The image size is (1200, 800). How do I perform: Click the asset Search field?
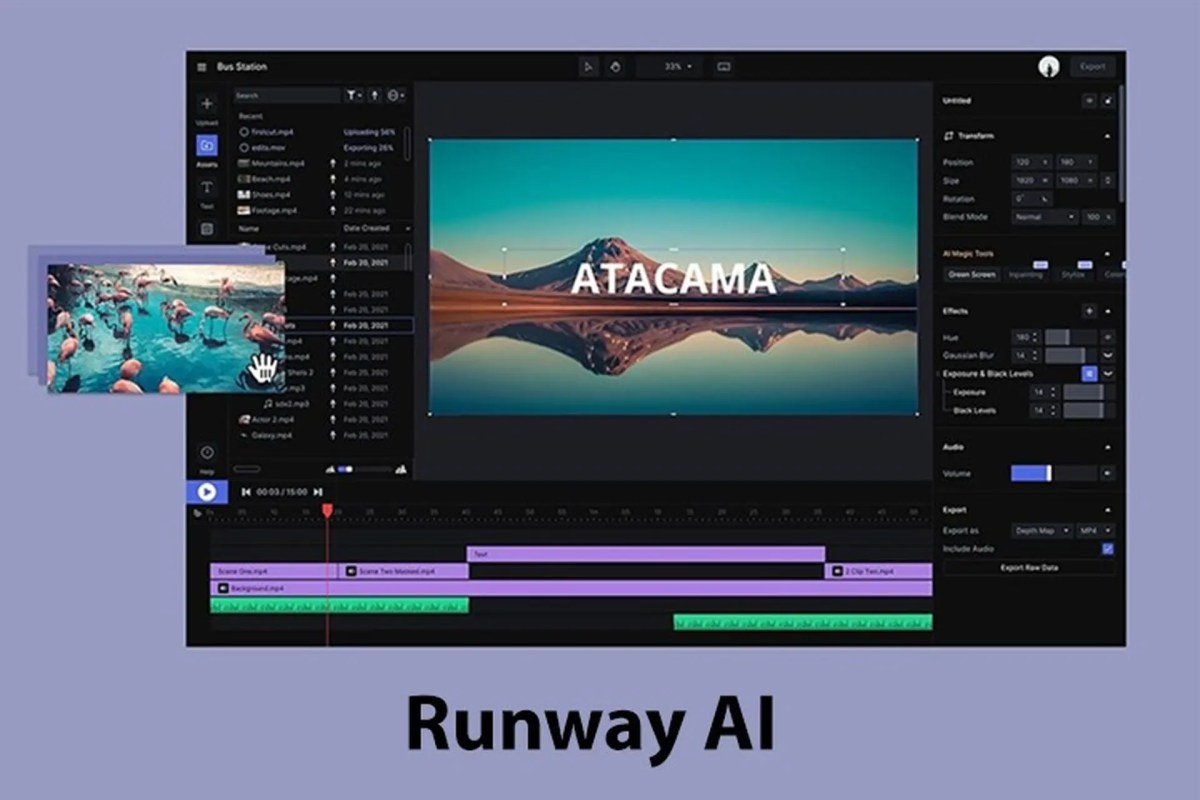click(x=287, y=95)
